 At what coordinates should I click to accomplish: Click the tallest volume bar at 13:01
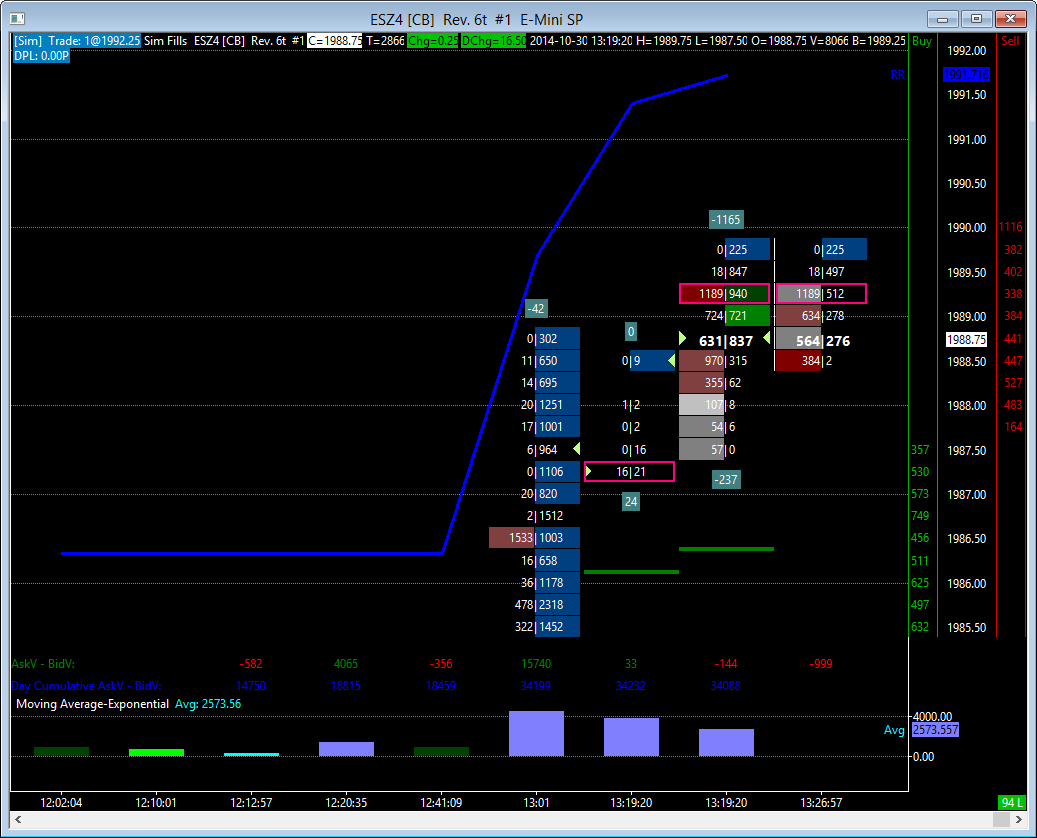(536, 733)
